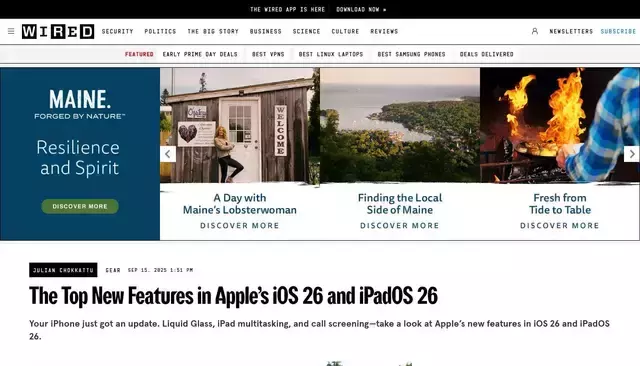
Task: Click the Resilience and Spirit heading
Action: [78, 158]
